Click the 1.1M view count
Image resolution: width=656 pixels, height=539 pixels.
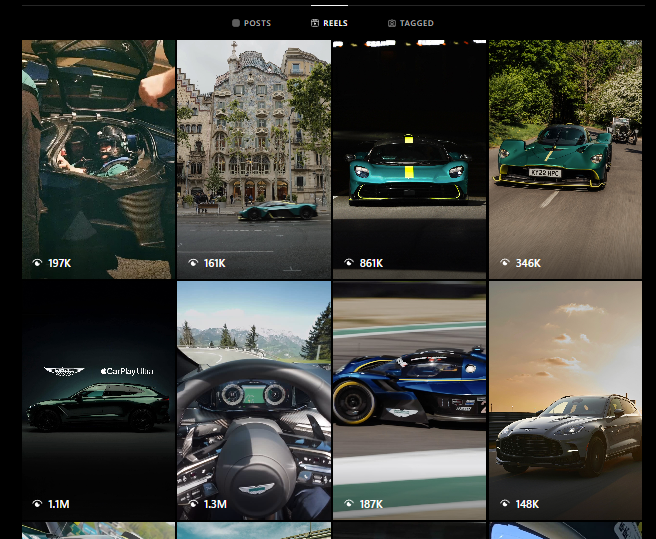coord(59,504)
